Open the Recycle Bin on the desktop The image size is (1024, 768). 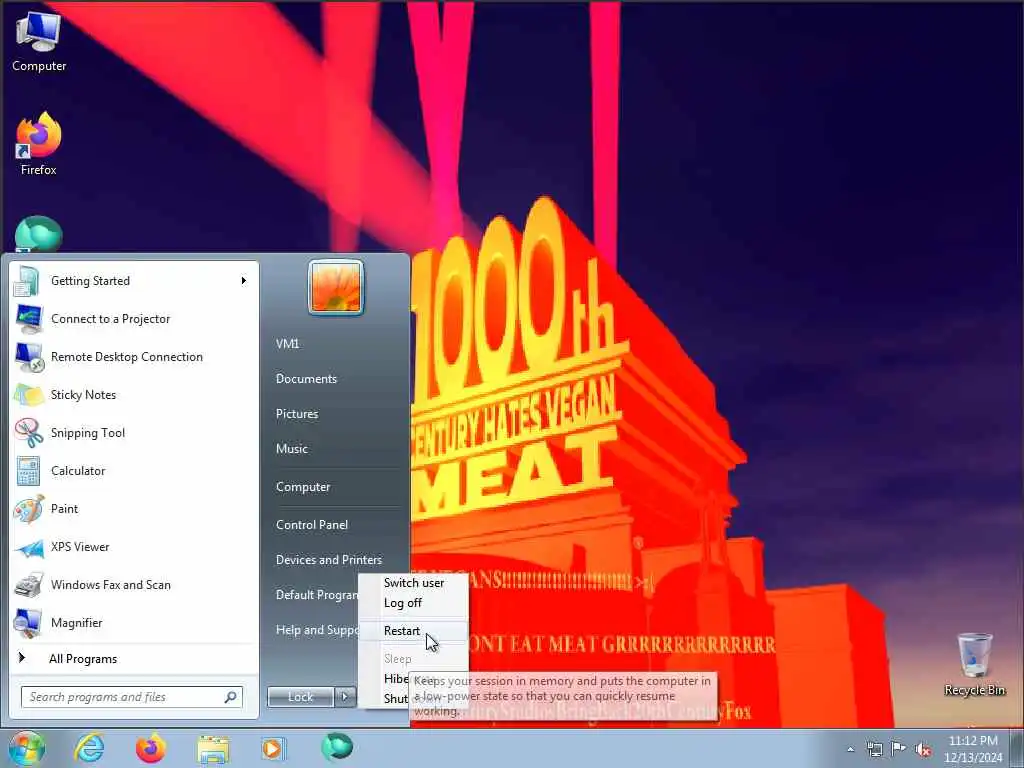974,664
